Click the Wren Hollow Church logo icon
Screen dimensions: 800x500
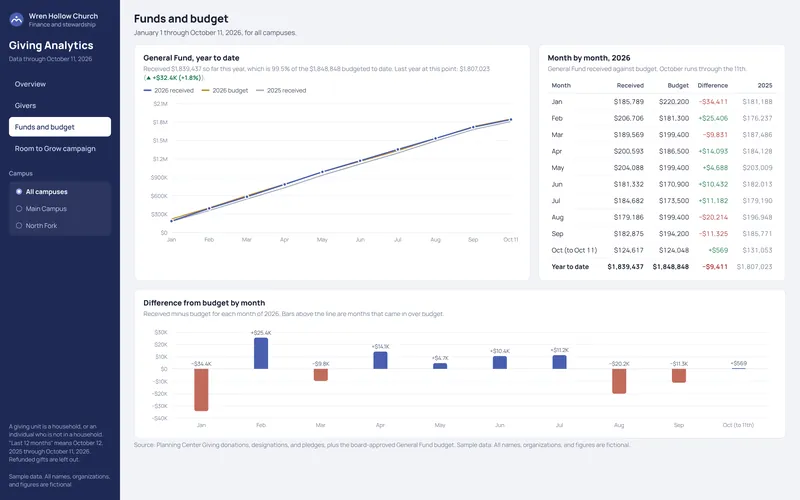pyautogui.click(x=16, y=20)
